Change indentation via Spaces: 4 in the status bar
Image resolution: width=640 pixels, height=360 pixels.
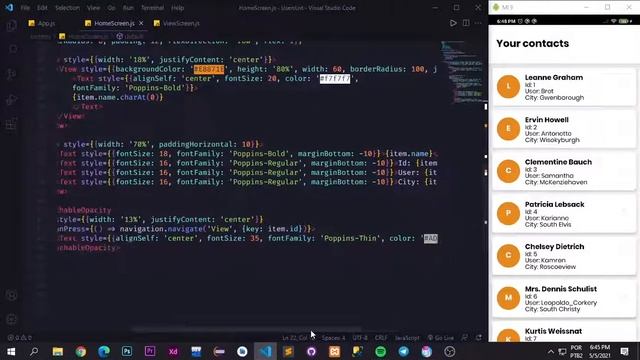(x=333, y=338)
